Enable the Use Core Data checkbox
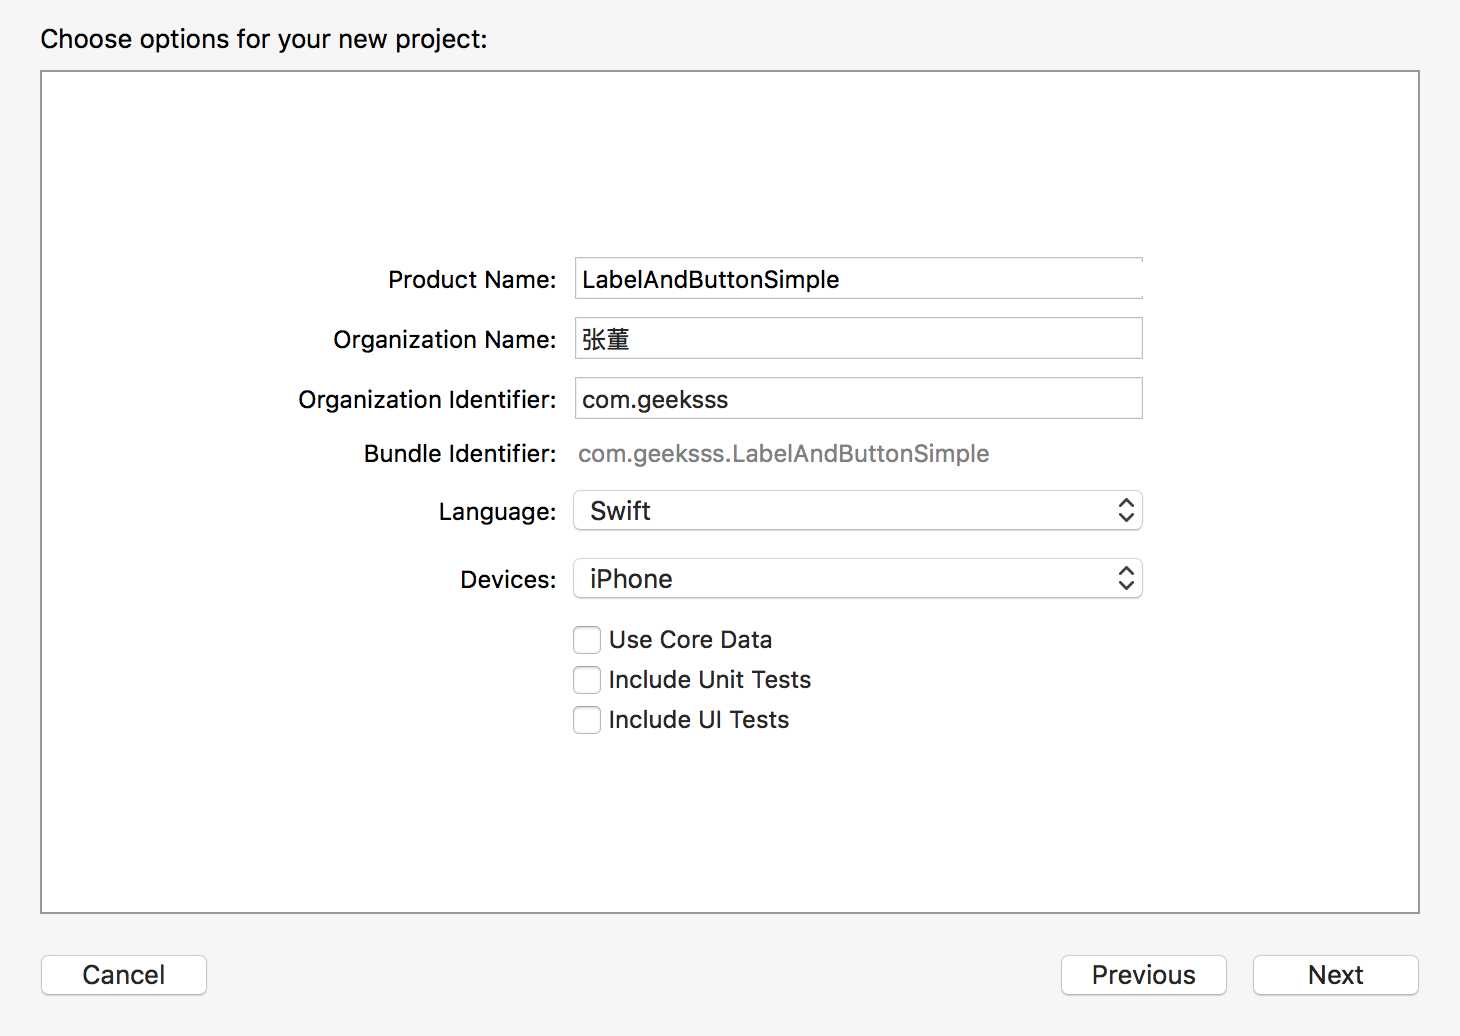Image resolution: width=1460 pixels, height=1036 pixels. (587, 640)
